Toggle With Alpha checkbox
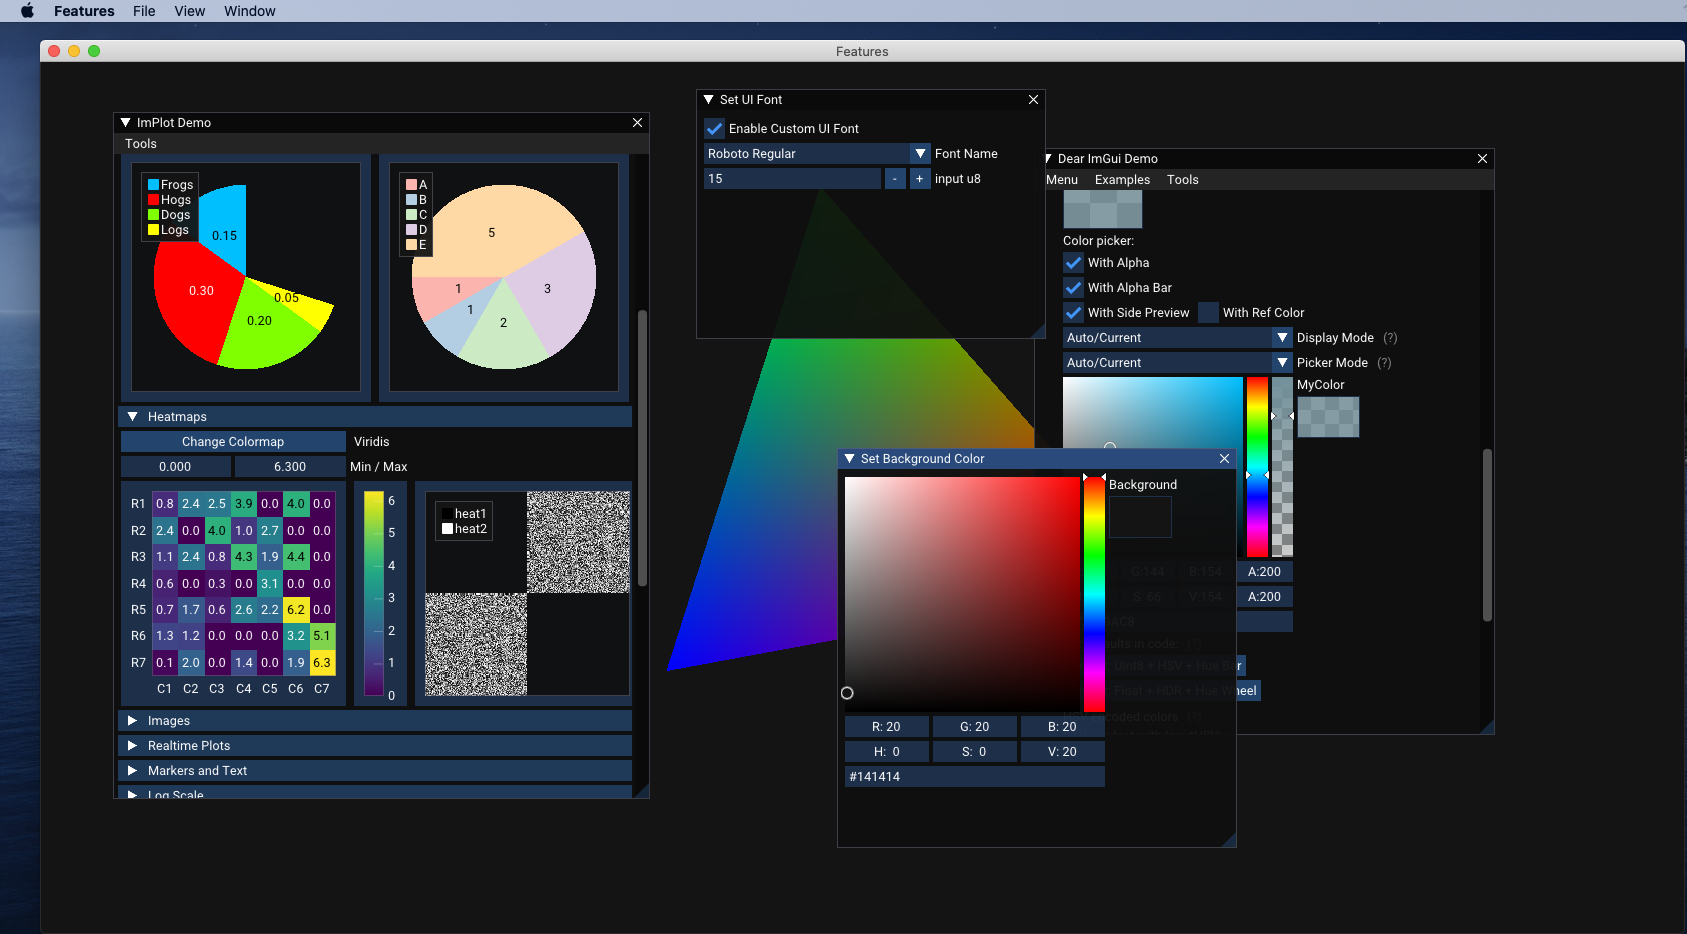 1073,263
